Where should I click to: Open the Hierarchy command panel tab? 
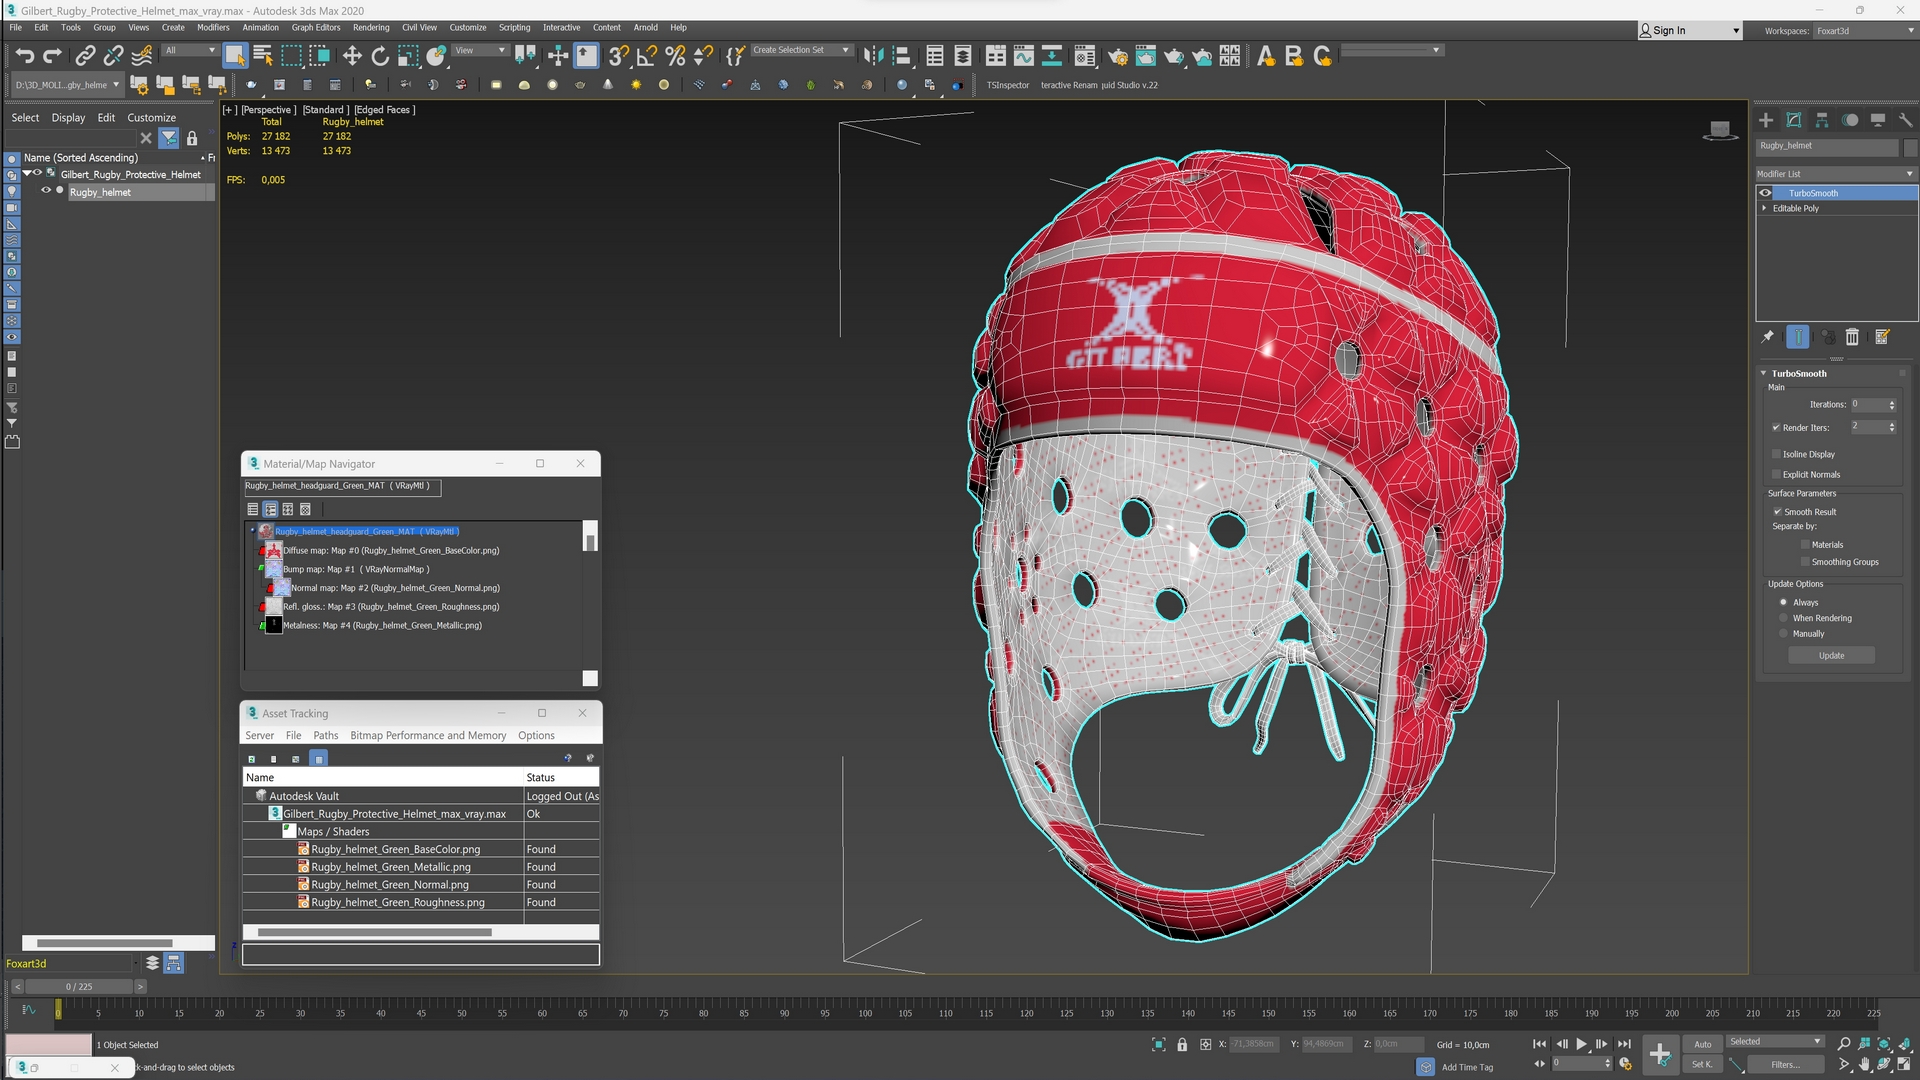[x=1822, y=120]
